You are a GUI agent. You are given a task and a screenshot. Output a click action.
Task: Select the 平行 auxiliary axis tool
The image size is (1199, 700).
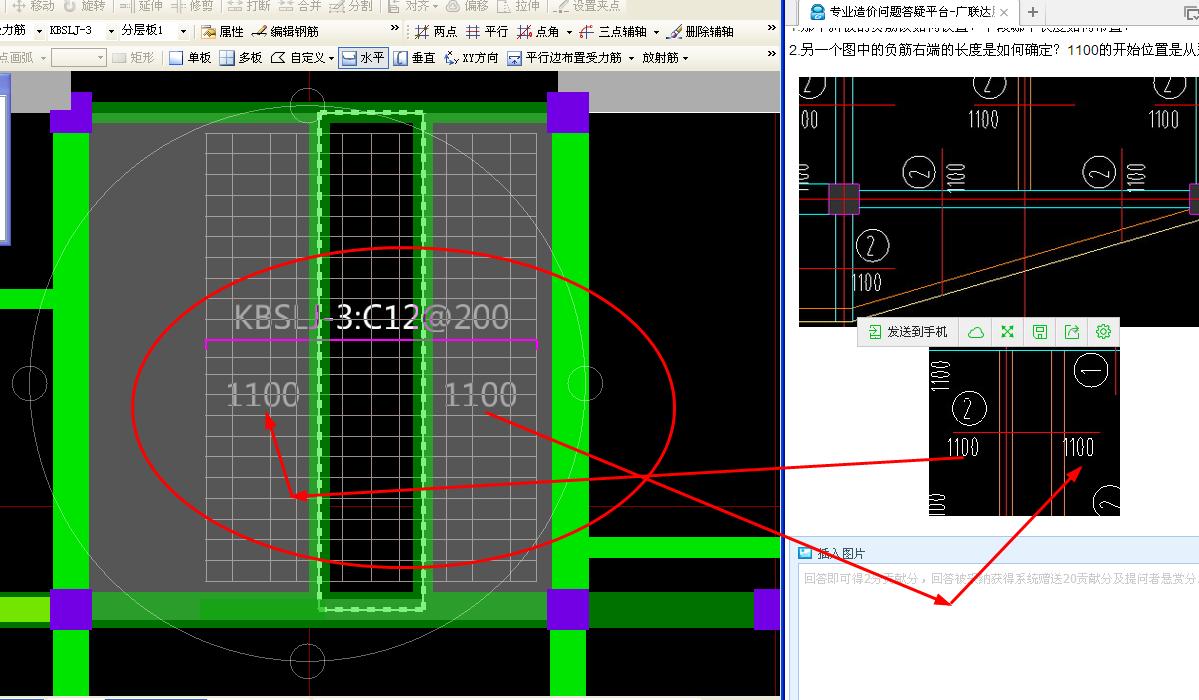click(x=487, y=31)
